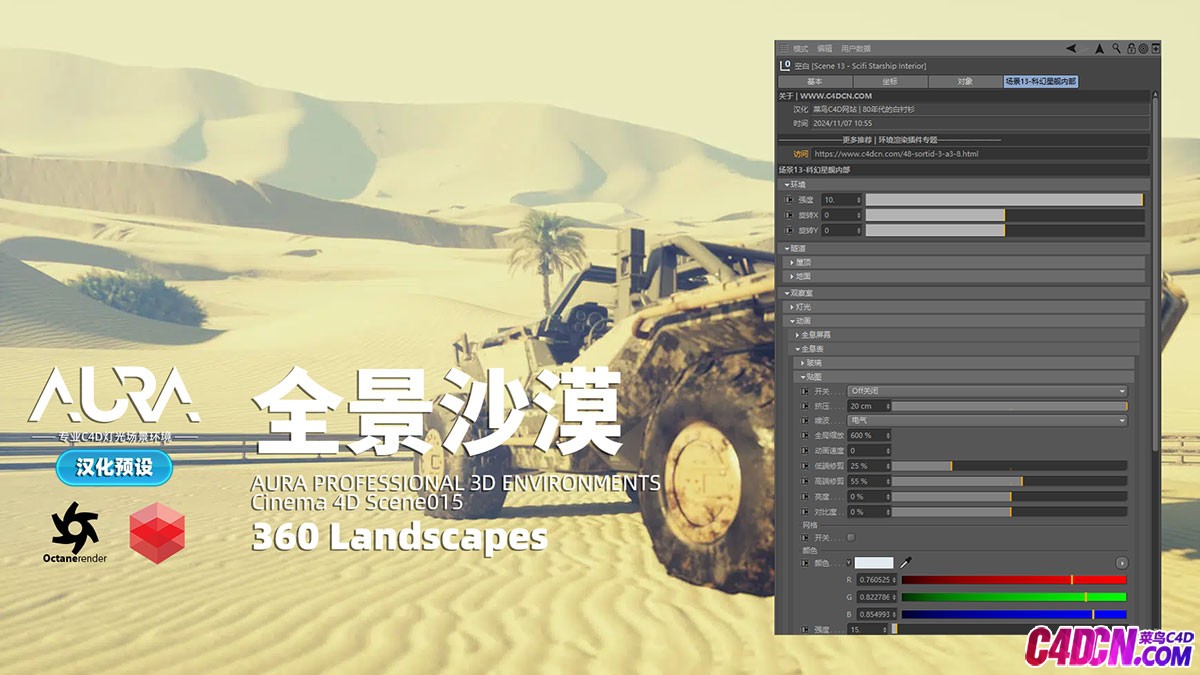
Task: Click the keyframe dot beside 全局缩放
Action: click(x=806, y=436)
